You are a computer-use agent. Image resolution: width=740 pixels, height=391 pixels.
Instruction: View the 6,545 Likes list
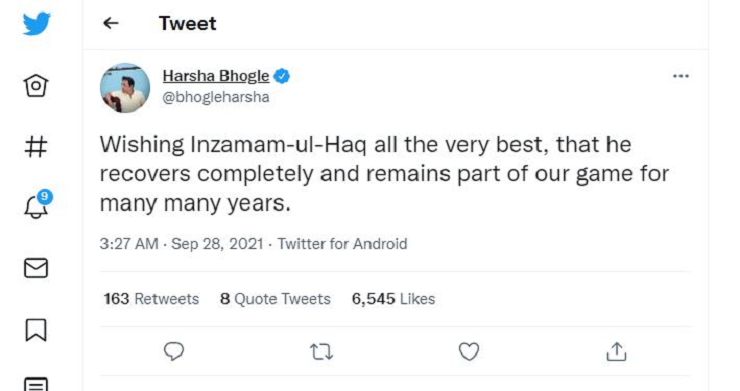coord(393,298)
